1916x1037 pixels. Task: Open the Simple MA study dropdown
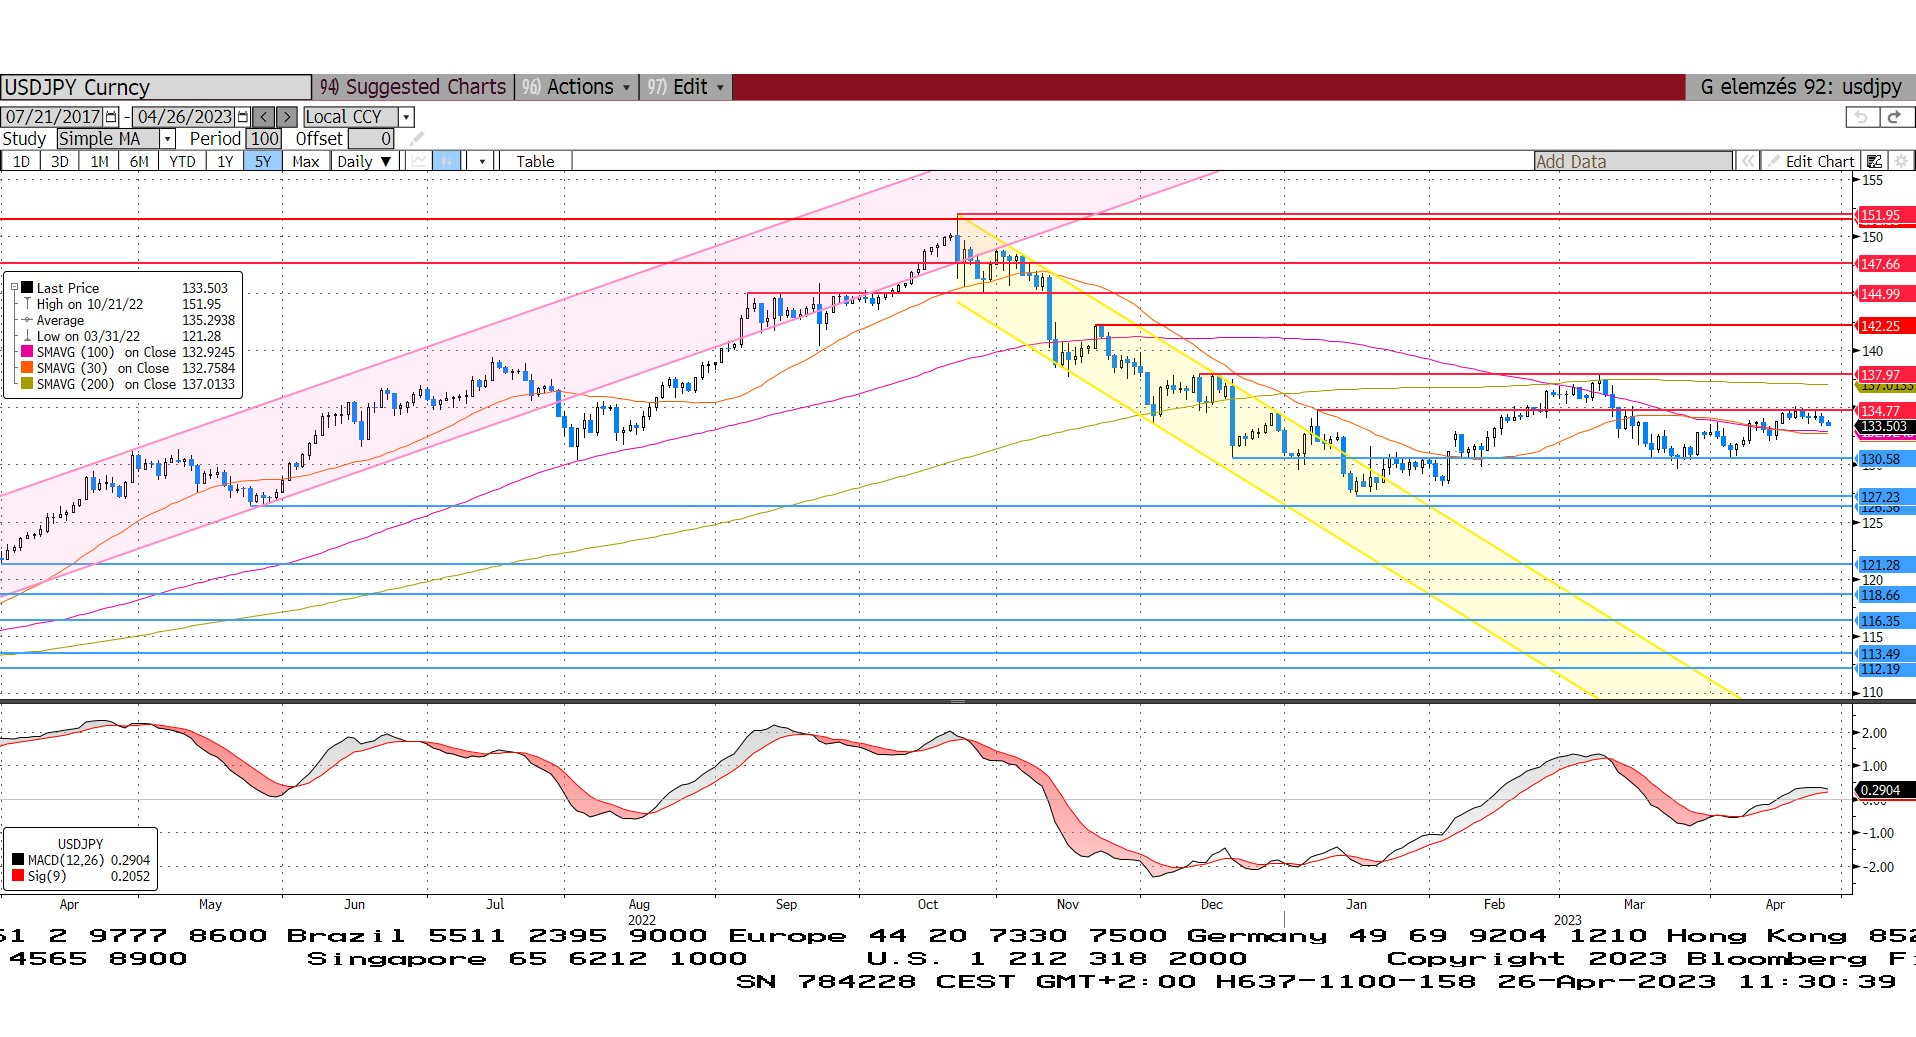click(x=168, y=139)
